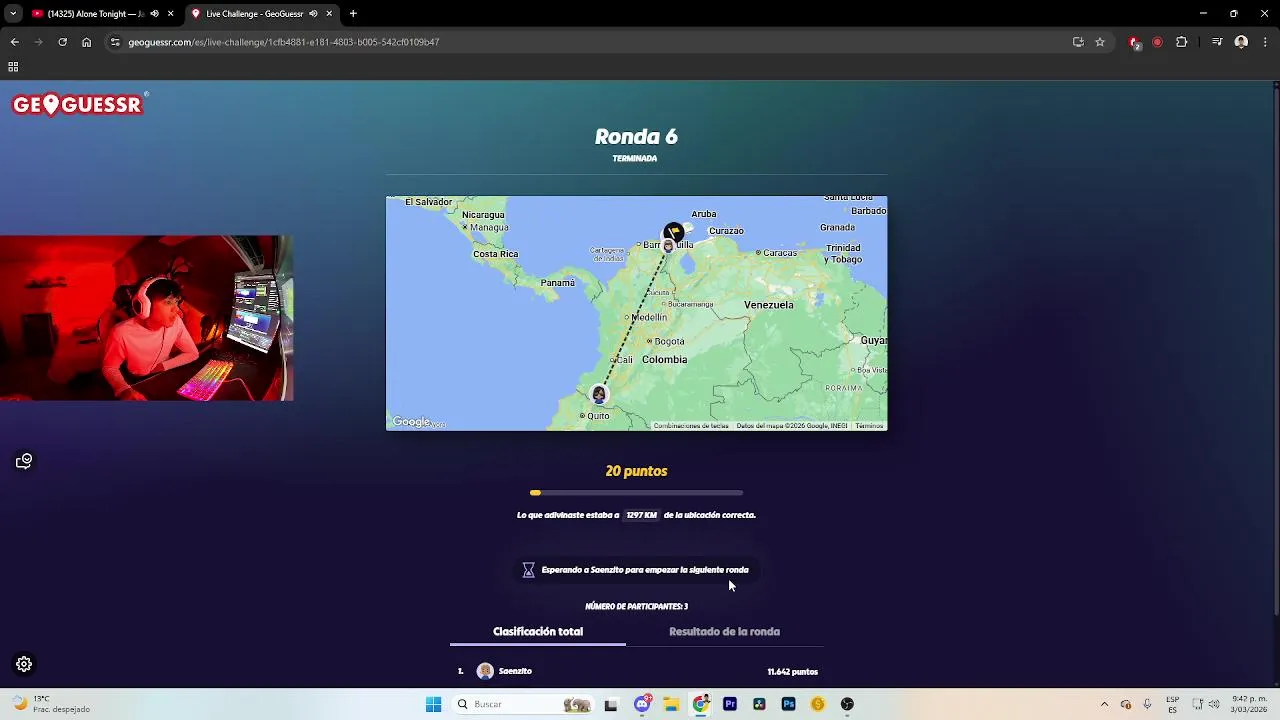This screenshot has height=720, width=1280.
Task: Click the player guess avatar marker near Quito
Action: tap(599, 394)
